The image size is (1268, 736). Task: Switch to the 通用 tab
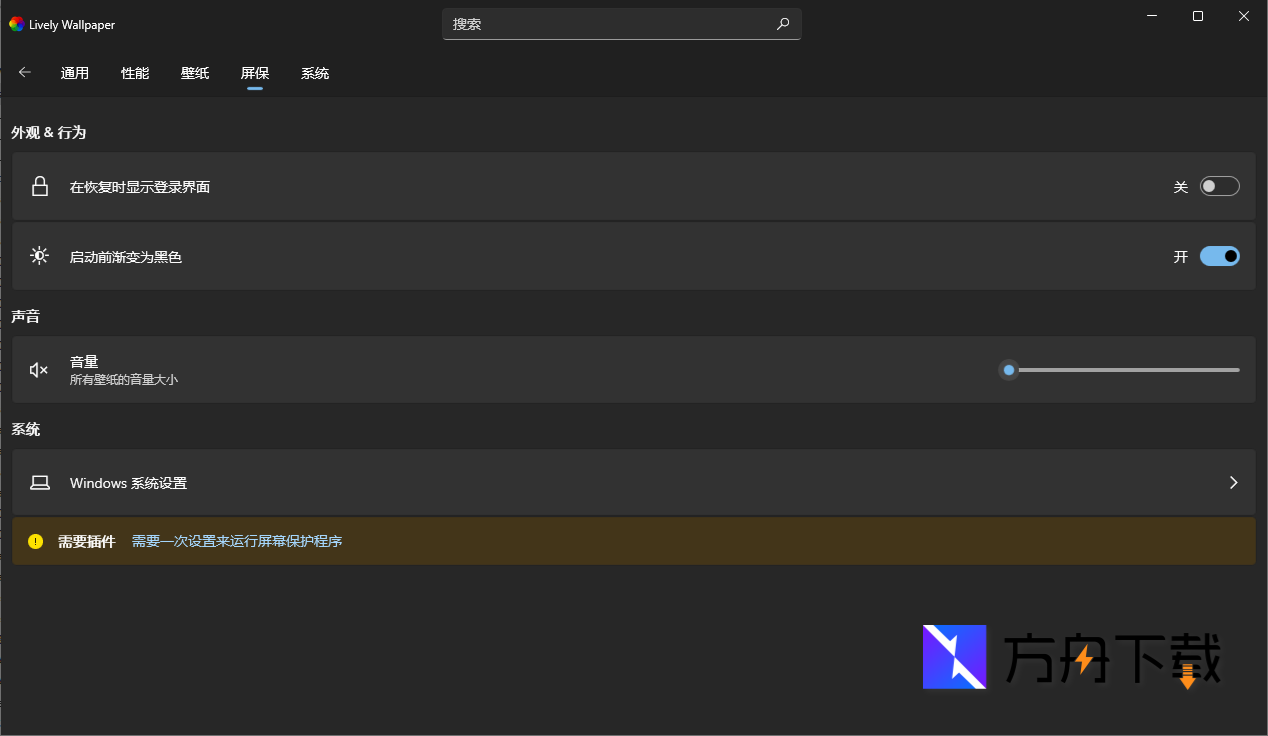(75, 73)
